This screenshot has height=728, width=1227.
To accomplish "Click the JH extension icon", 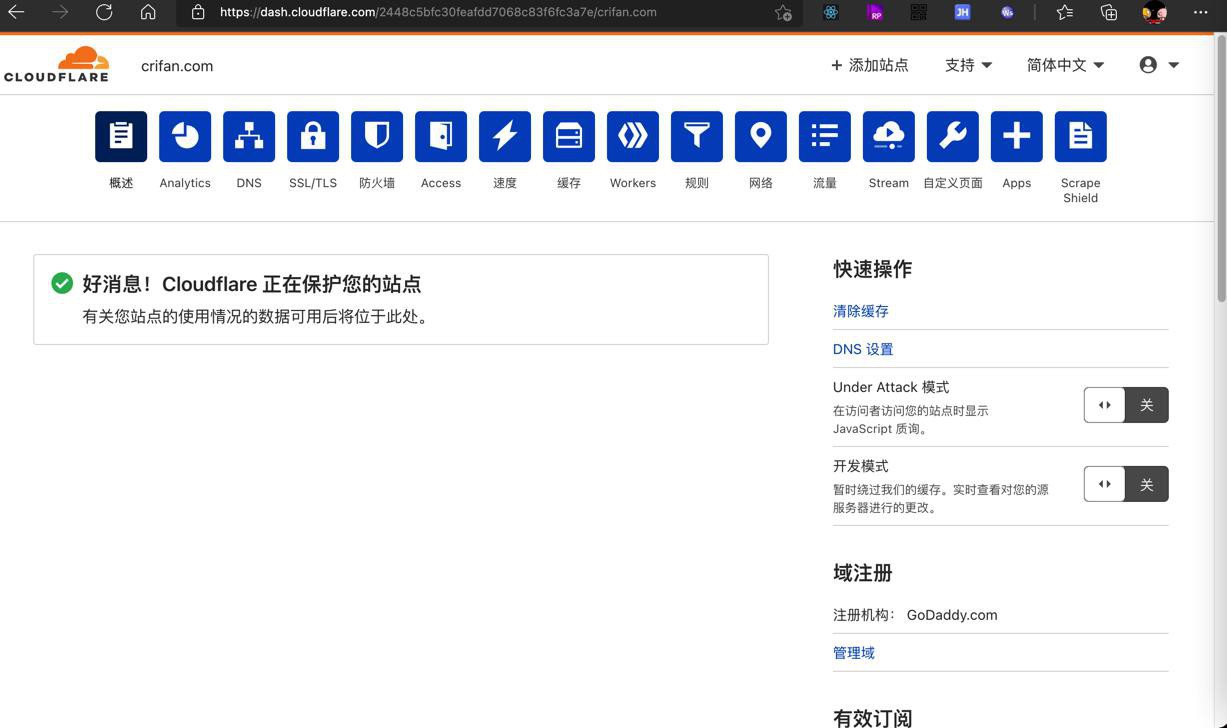I will point(962,12).
